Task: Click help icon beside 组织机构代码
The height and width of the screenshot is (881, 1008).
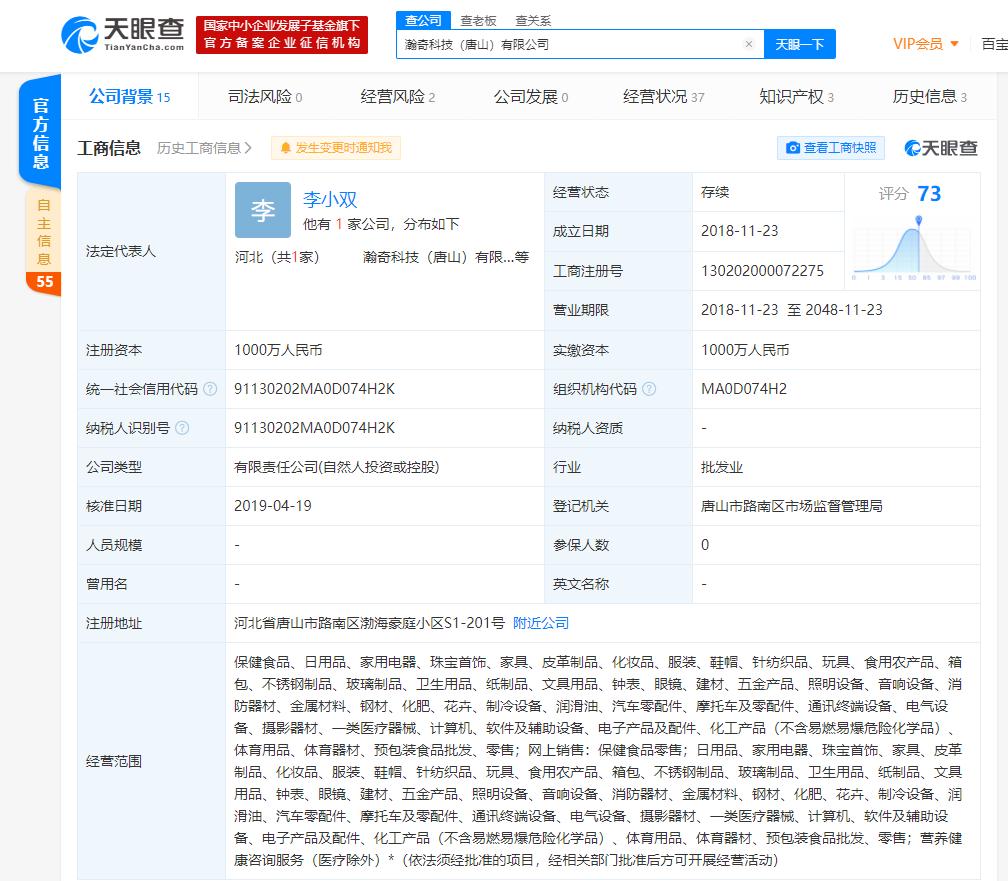Action: pos(649,389)
